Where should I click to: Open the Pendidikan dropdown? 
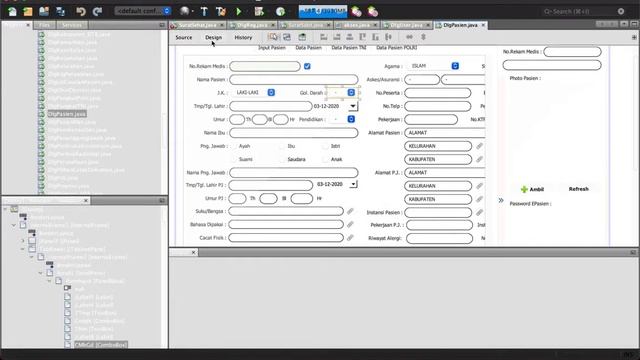coord(342,119)
